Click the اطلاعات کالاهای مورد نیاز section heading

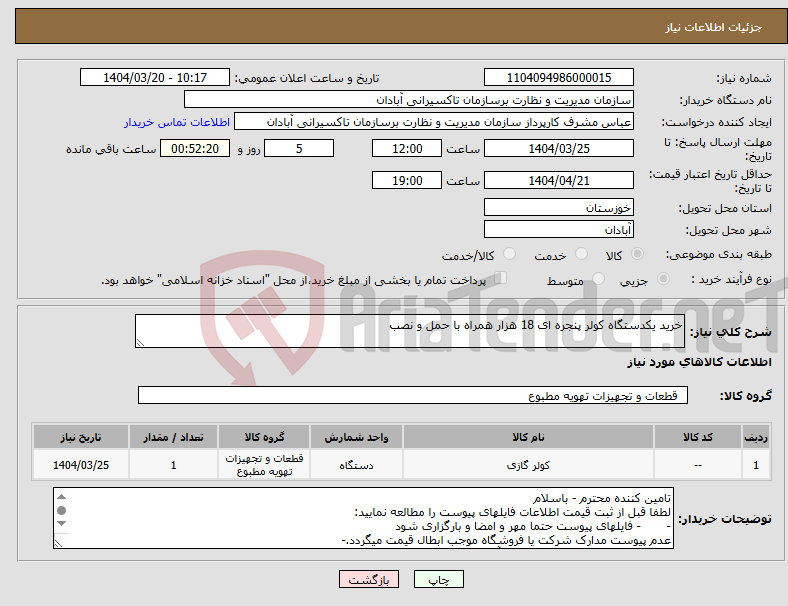click(699, 362)
